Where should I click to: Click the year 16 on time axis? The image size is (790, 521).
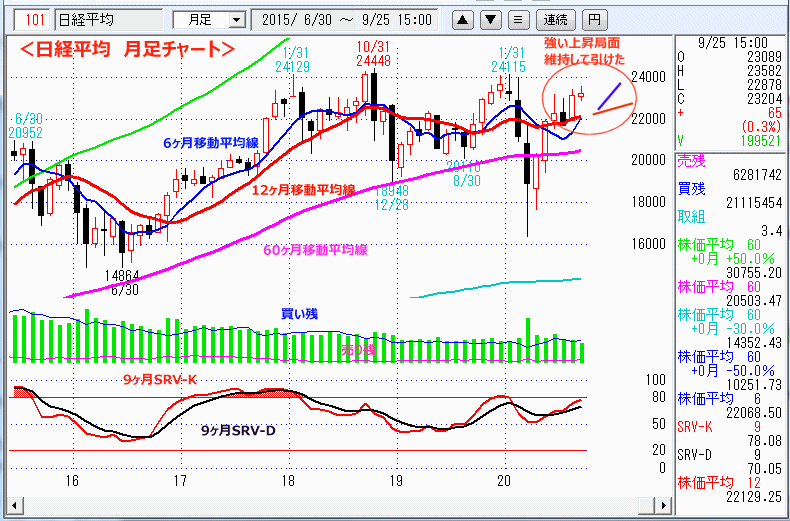coord(72,481)
